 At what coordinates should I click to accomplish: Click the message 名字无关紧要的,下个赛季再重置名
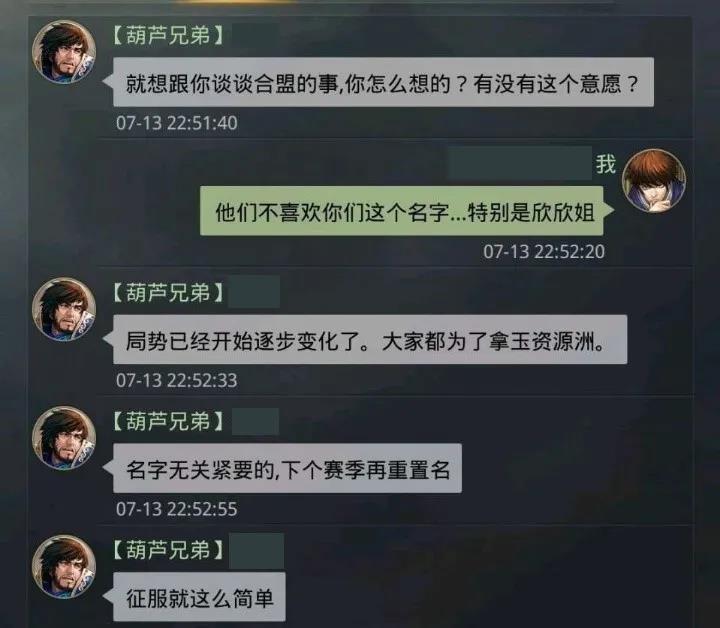(x=287, y=468)
